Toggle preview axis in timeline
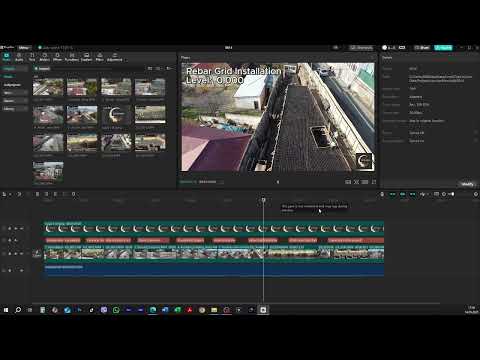 [x=423, y=194]
